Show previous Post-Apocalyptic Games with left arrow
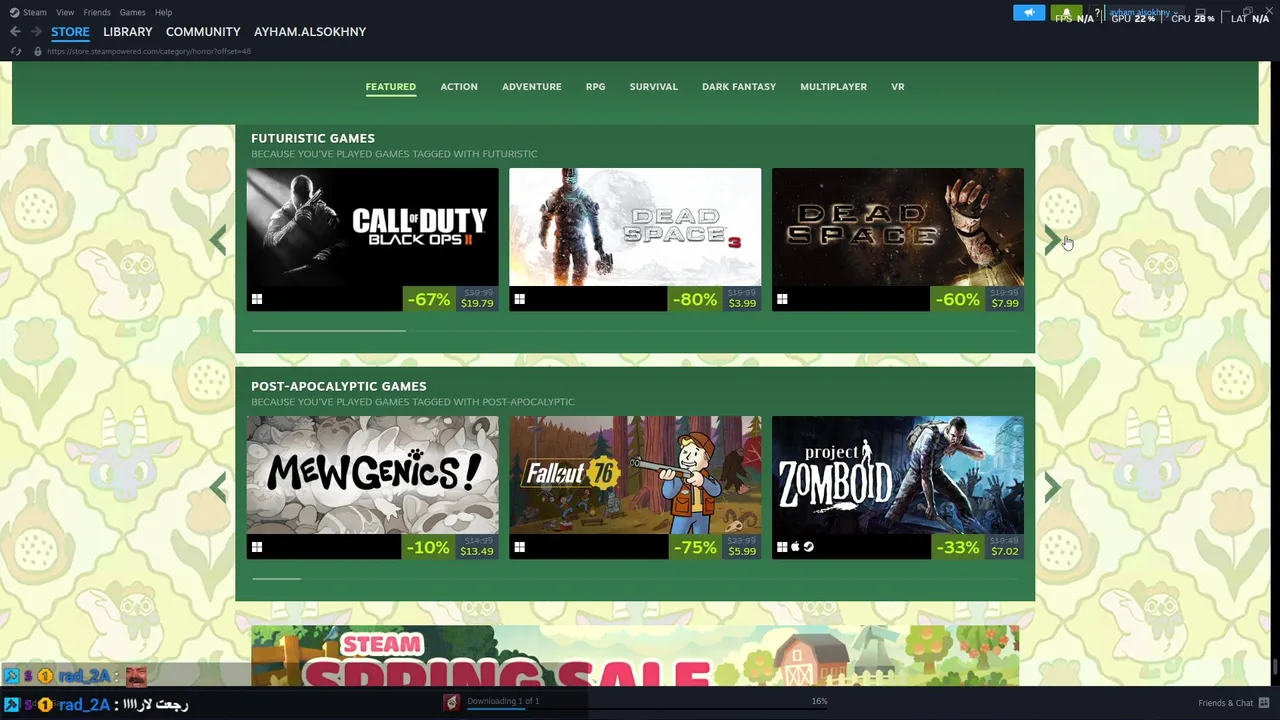Image resolution: width=1280 pixels, height=720 pixels. click(218, 487)
